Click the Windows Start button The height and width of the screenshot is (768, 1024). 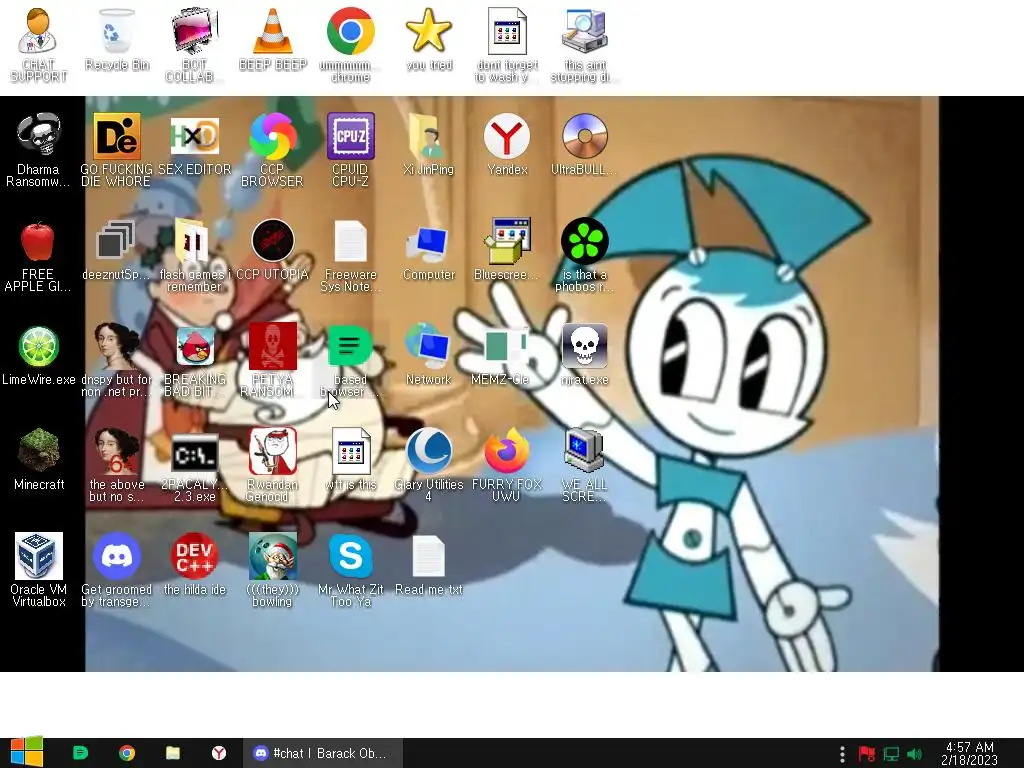pos(26,752)
